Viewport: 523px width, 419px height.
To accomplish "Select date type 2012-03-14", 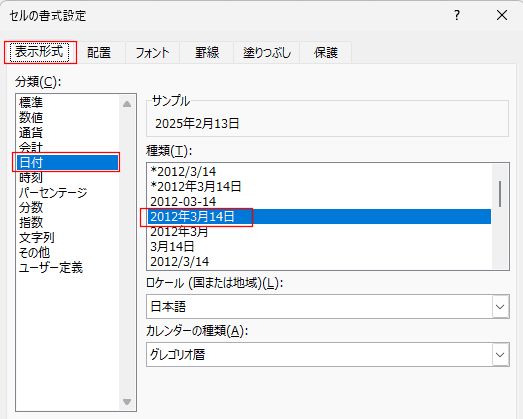I will tap(320, 201).
